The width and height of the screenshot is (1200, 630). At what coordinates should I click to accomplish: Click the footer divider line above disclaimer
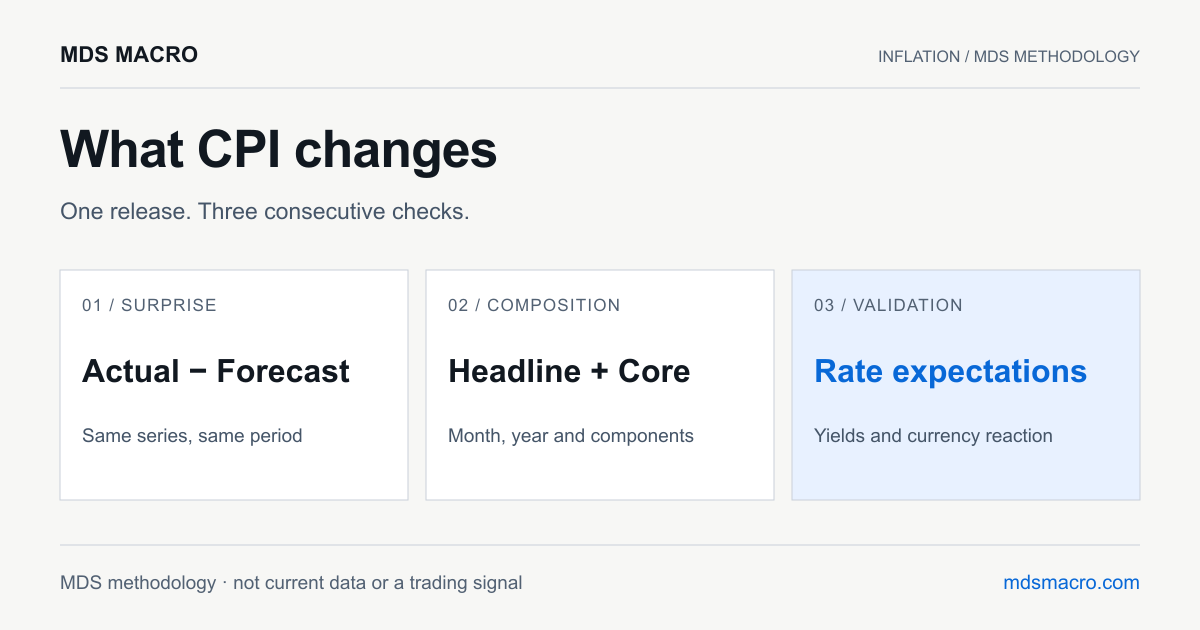(600, 545)
